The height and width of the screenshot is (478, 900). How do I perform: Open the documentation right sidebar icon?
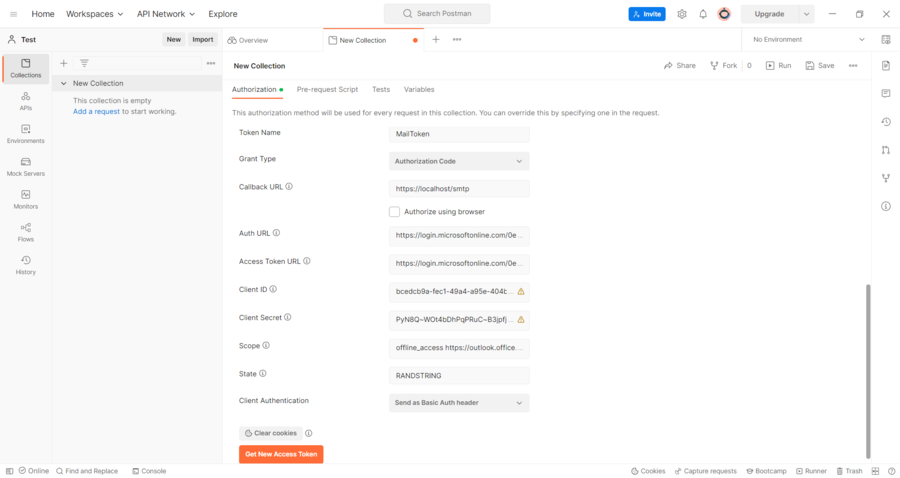[x=886, y=65]
